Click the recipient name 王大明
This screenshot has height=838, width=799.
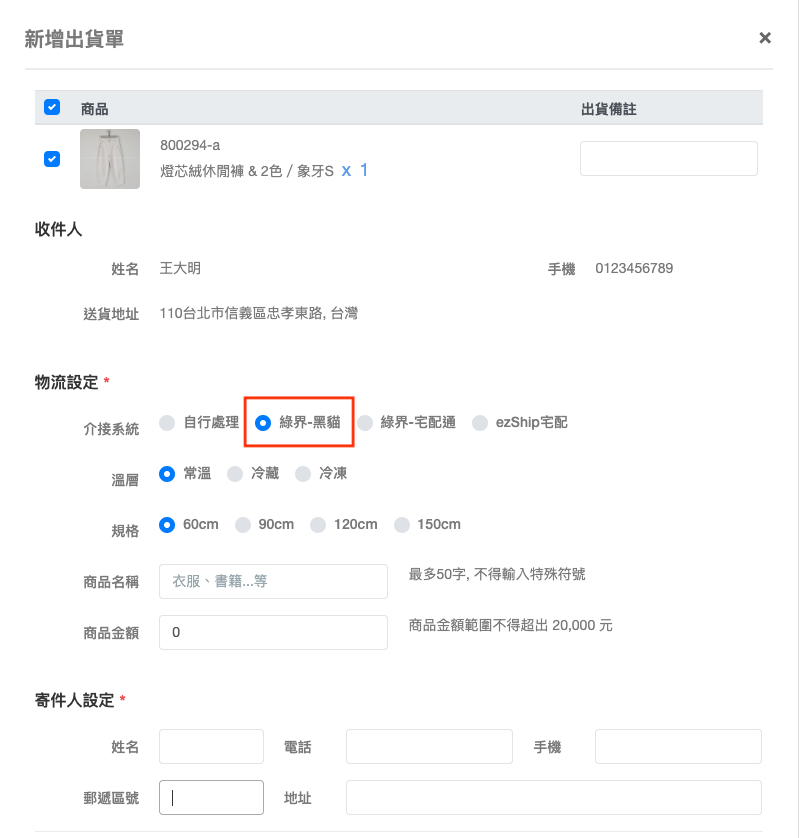click(180, 268)
